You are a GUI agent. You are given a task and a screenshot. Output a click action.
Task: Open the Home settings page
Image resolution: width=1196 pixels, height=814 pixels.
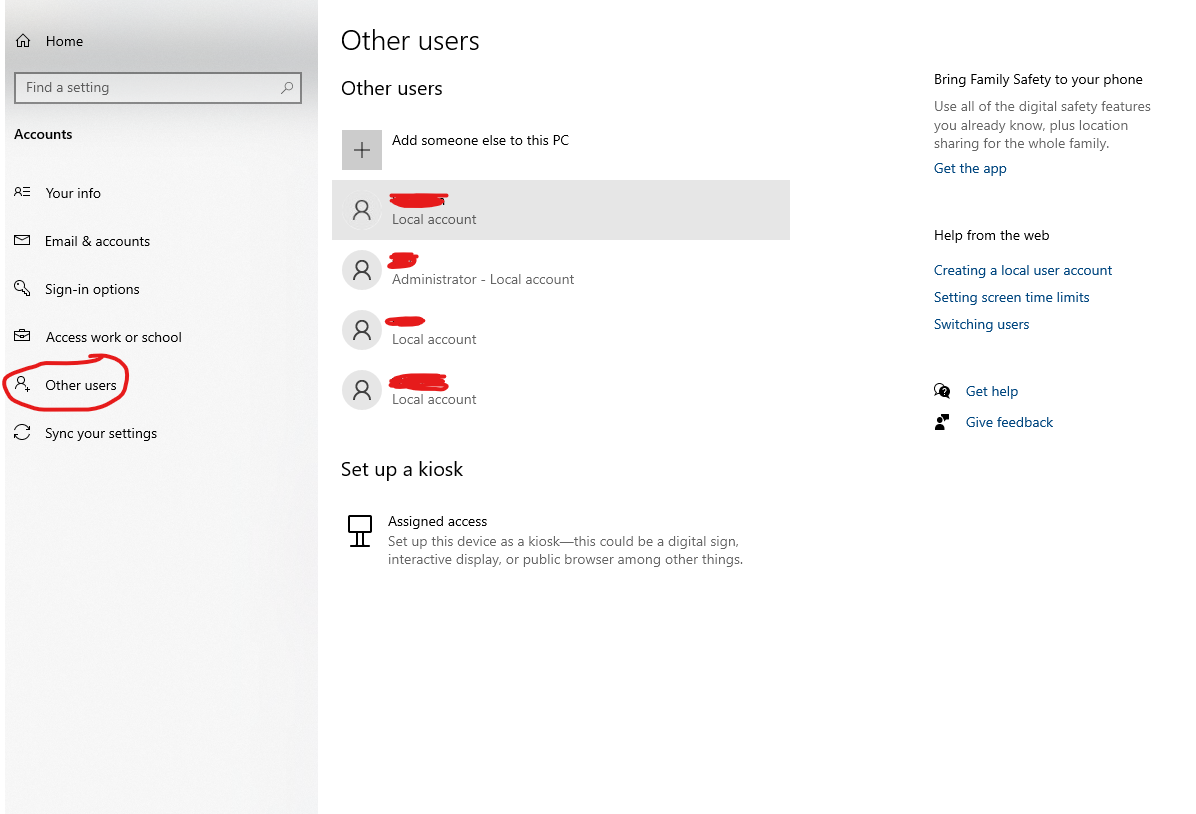[x=64, y=41]
